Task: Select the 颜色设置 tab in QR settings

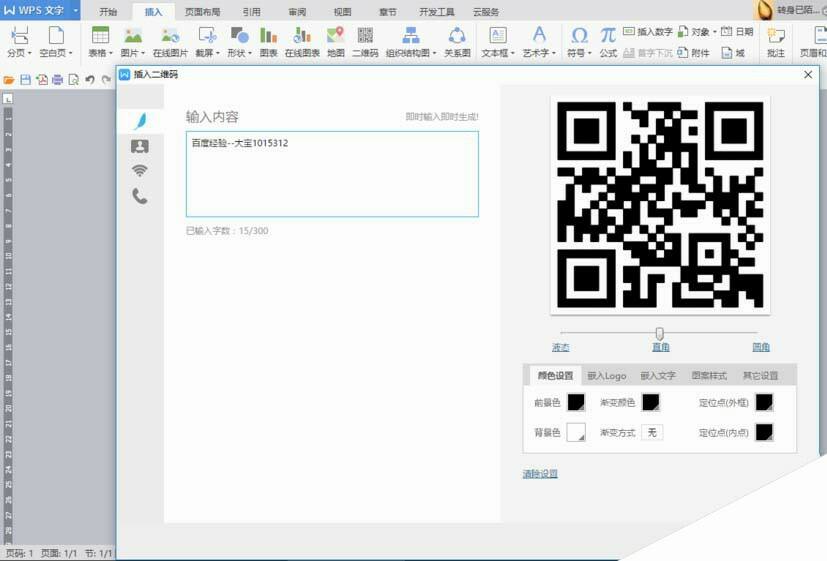Action: tap(555, 375)
